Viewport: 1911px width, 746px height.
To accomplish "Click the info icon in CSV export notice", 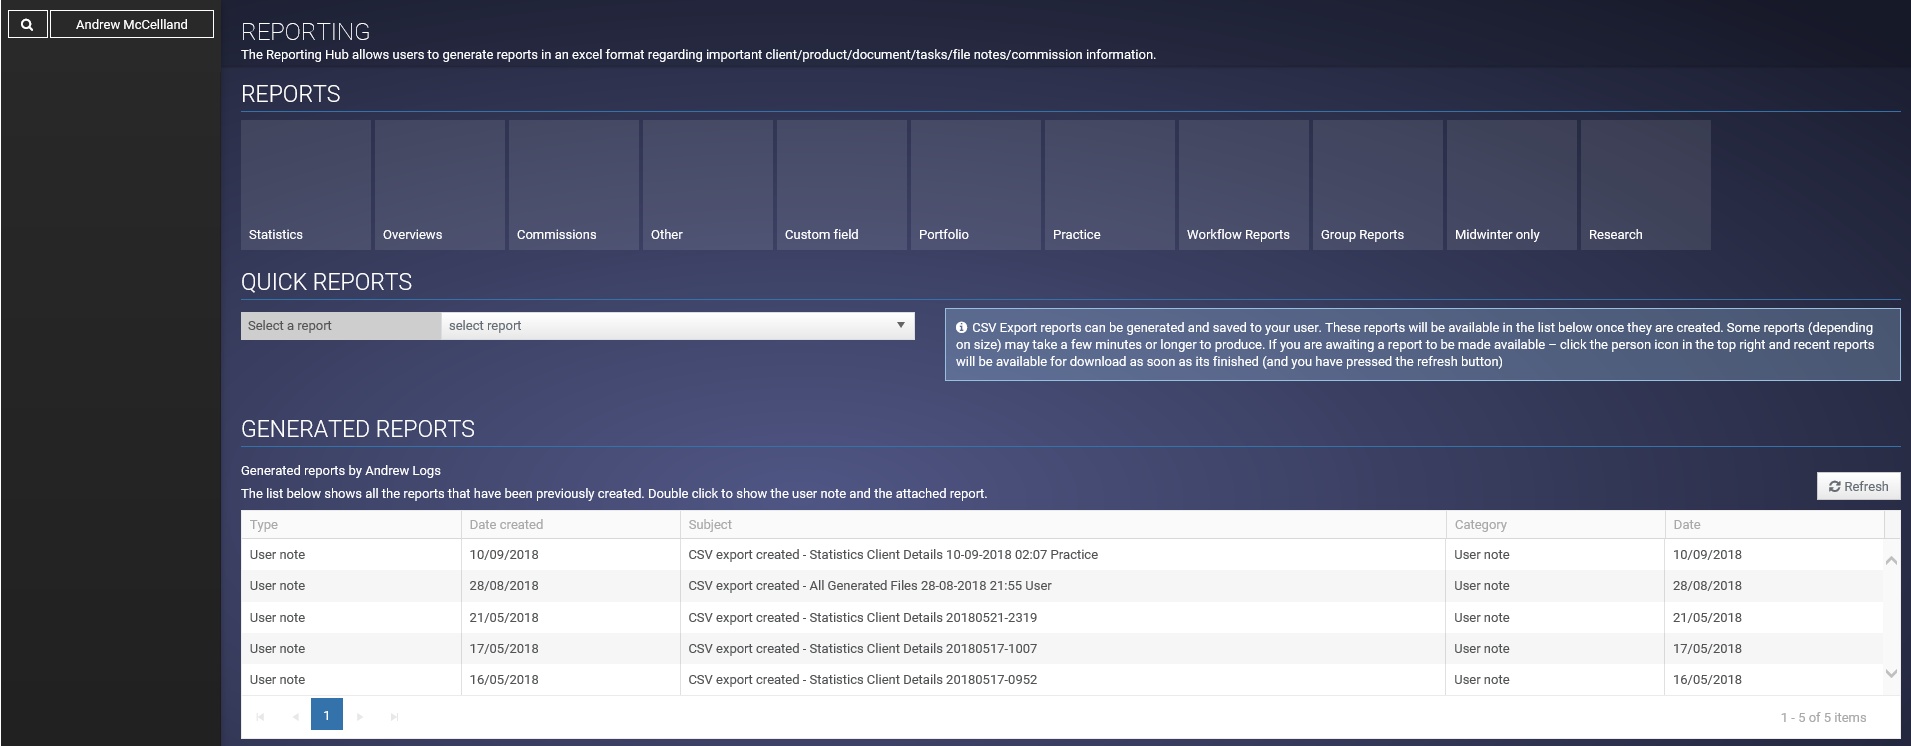I will [x=961, y=327].
